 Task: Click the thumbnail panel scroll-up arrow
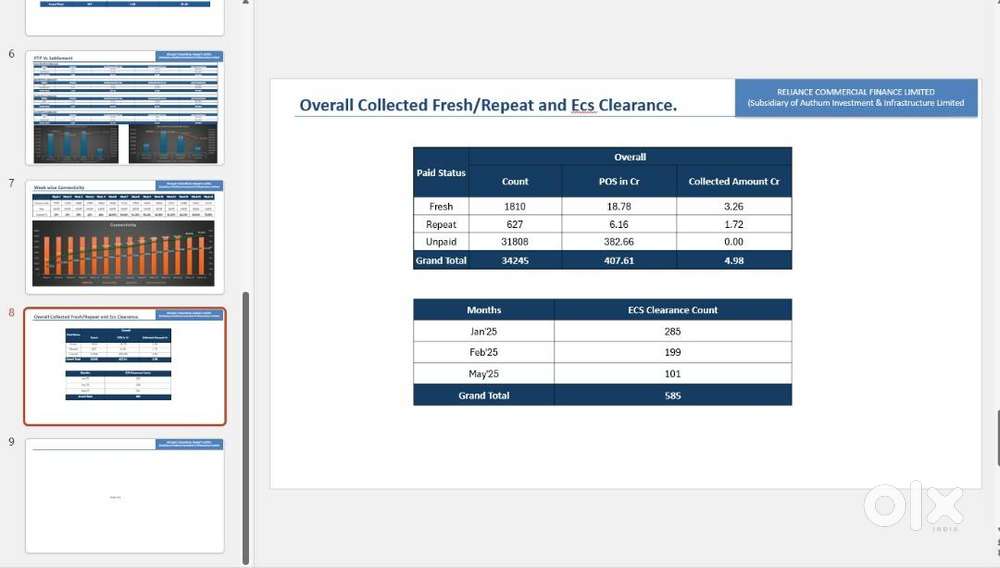click(247, 6)
